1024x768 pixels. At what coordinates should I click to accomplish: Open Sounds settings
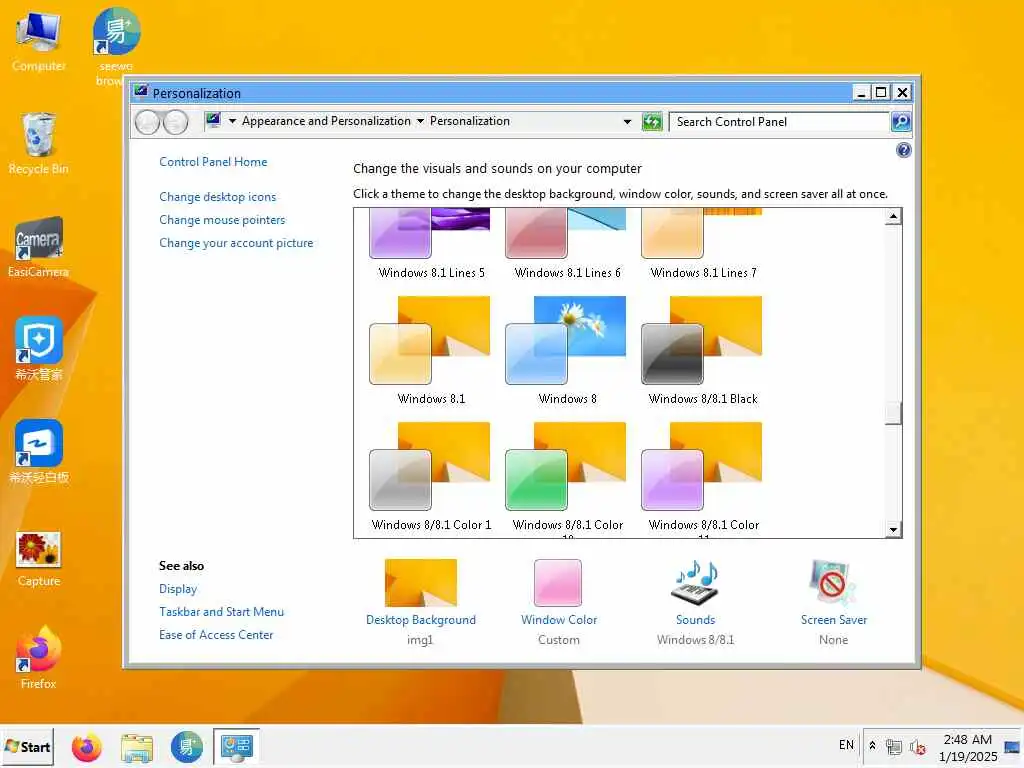[x=696, y=602]
